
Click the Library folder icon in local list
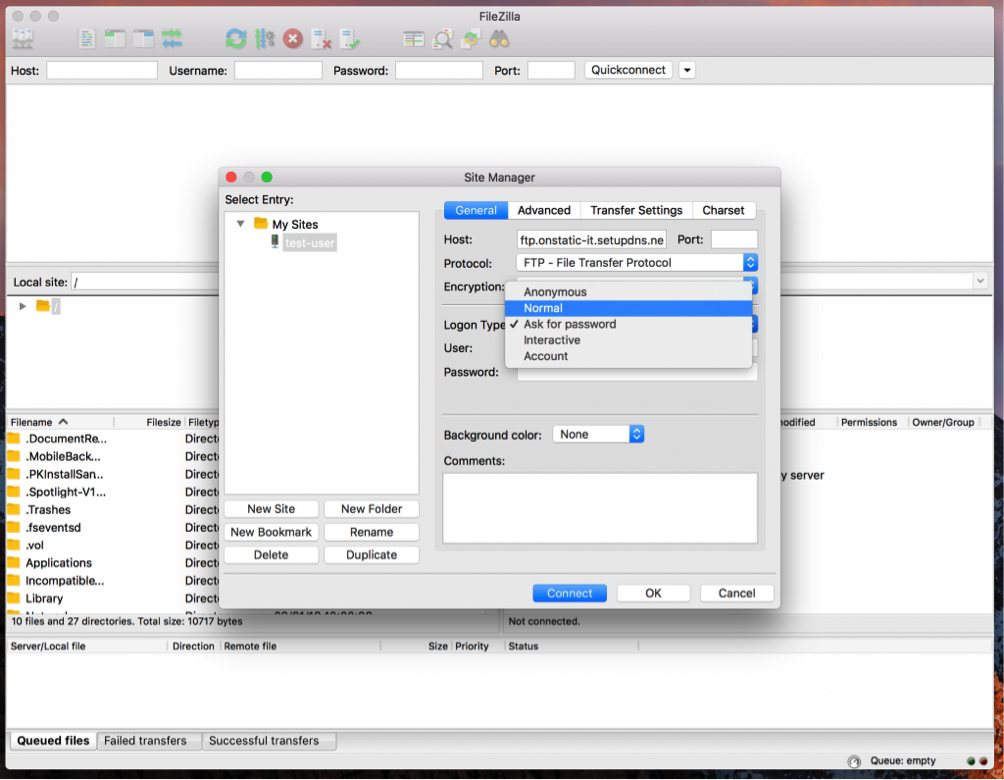[13, 598]
